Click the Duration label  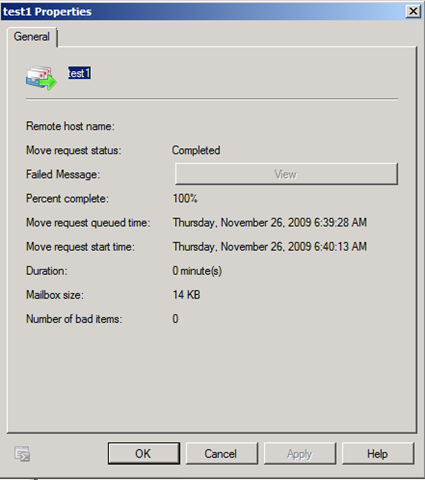click(x=47, y=271)
